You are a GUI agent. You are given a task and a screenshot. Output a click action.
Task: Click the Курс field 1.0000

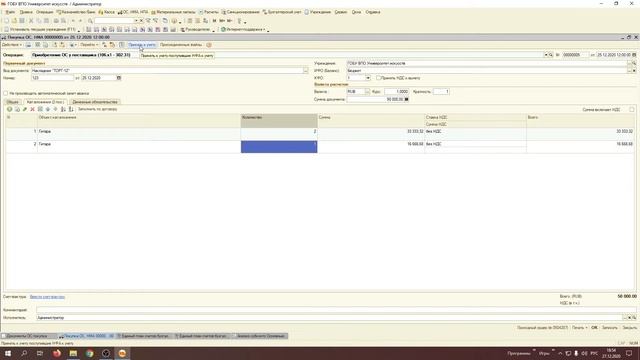pyautogui.click(x=396, y=92)
